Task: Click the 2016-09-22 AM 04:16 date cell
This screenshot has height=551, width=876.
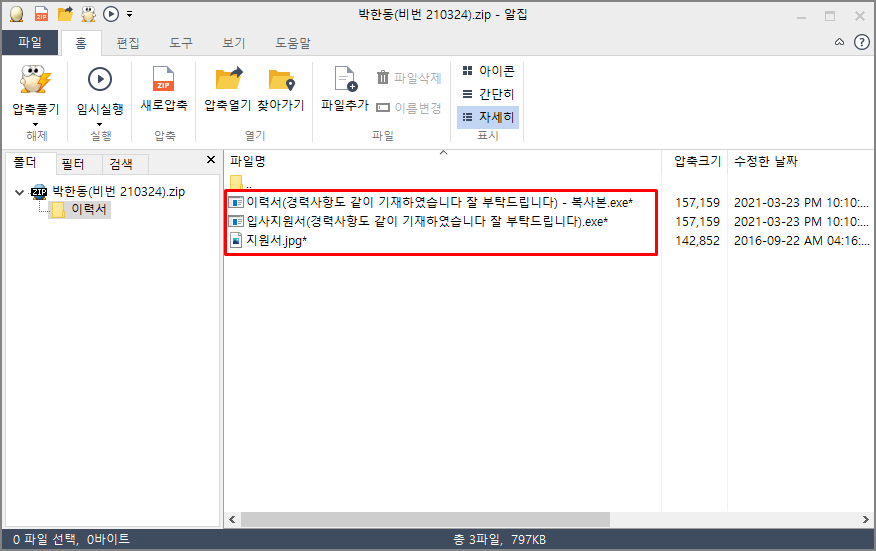Action: pyautogui.click(x=801, y=241)
